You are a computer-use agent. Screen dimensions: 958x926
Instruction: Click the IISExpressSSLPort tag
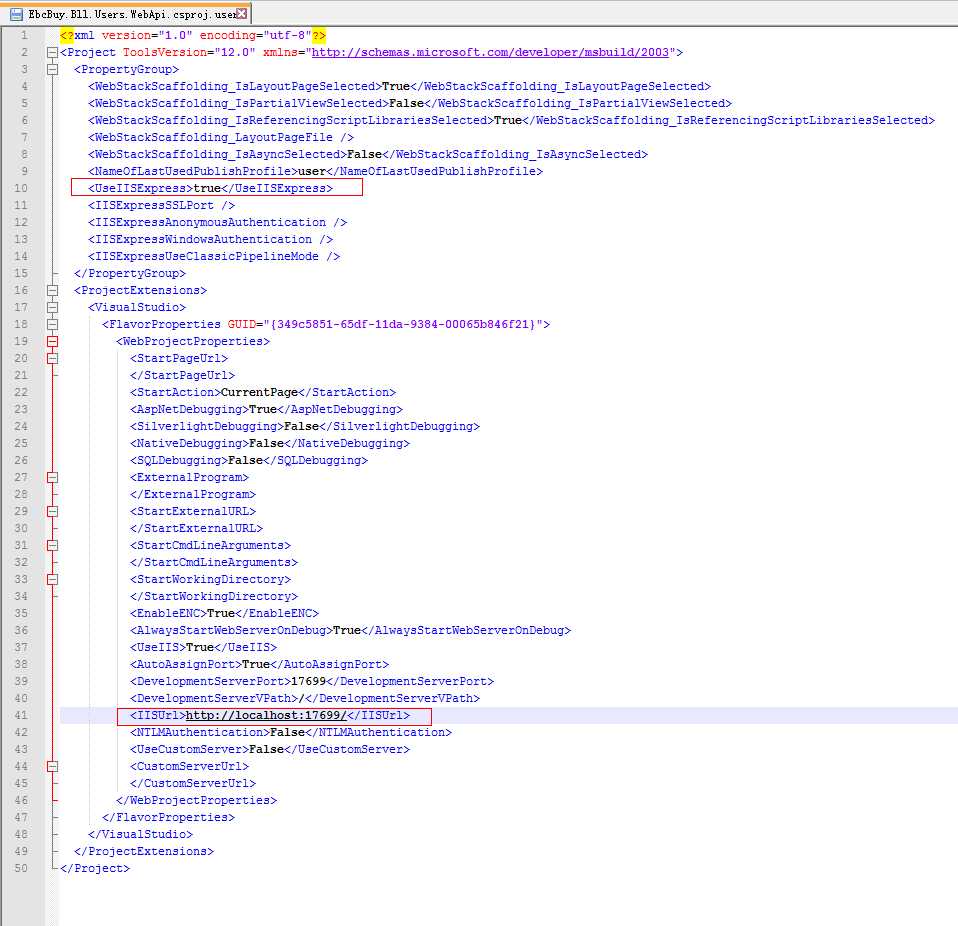coord(161,205)
